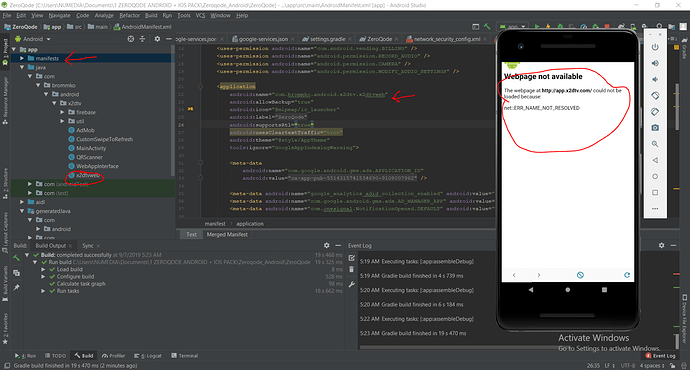Rebuild using hammer in Build panel
Screen dimensions: 690x370
pos(16,258)
